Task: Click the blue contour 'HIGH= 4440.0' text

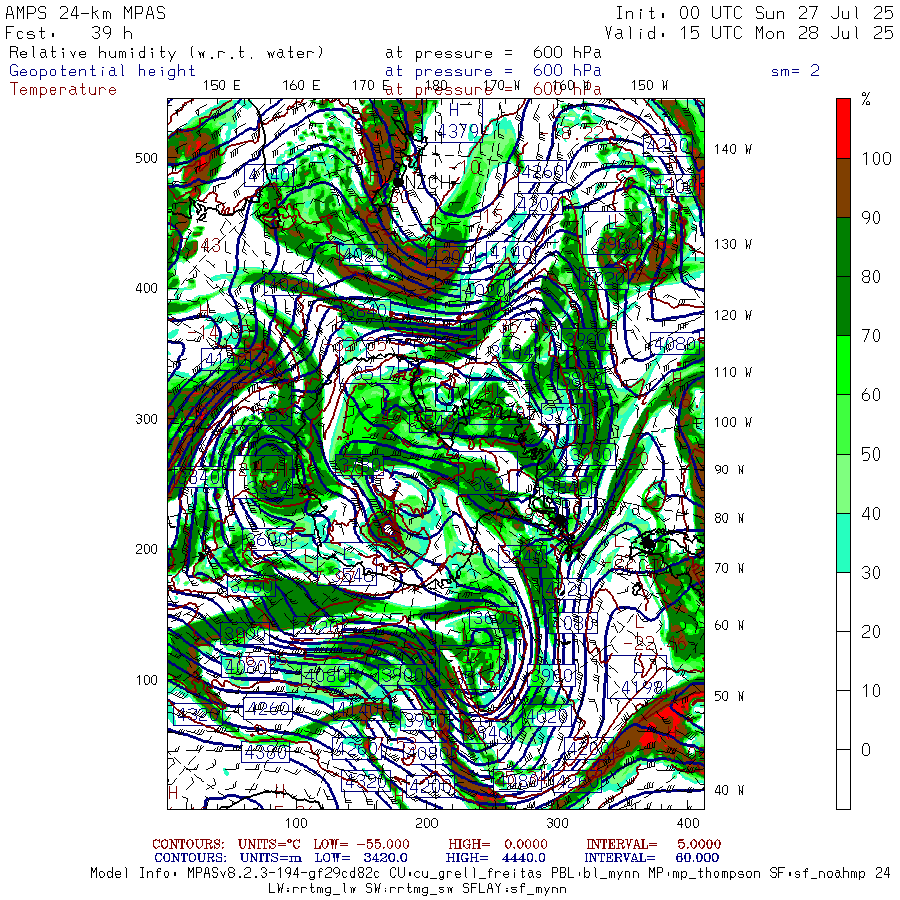Action: tap(496, 858)
